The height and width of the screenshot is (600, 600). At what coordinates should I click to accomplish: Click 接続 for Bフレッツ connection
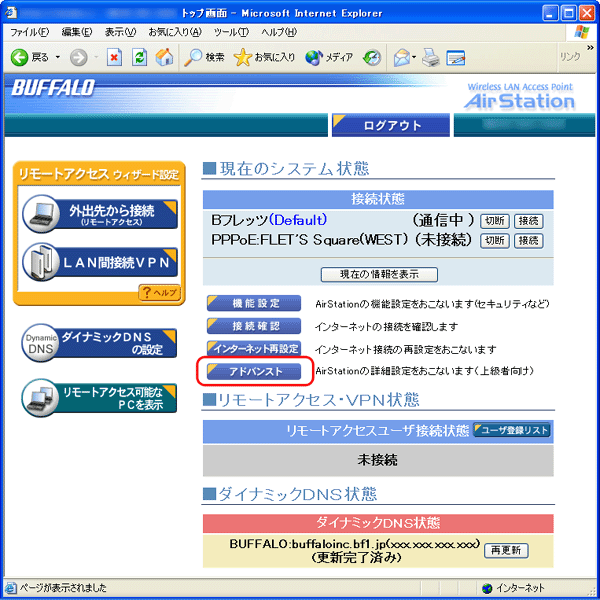528,221
